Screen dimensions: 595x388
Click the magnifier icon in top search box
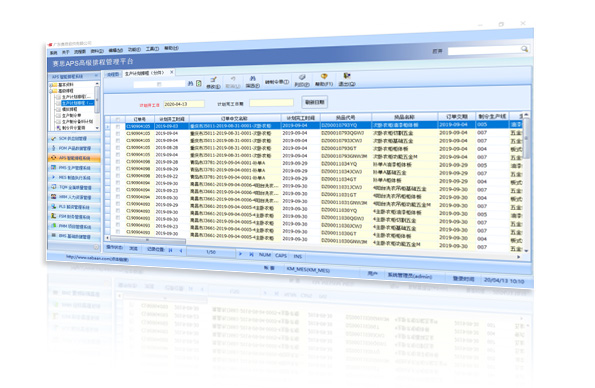524,49
